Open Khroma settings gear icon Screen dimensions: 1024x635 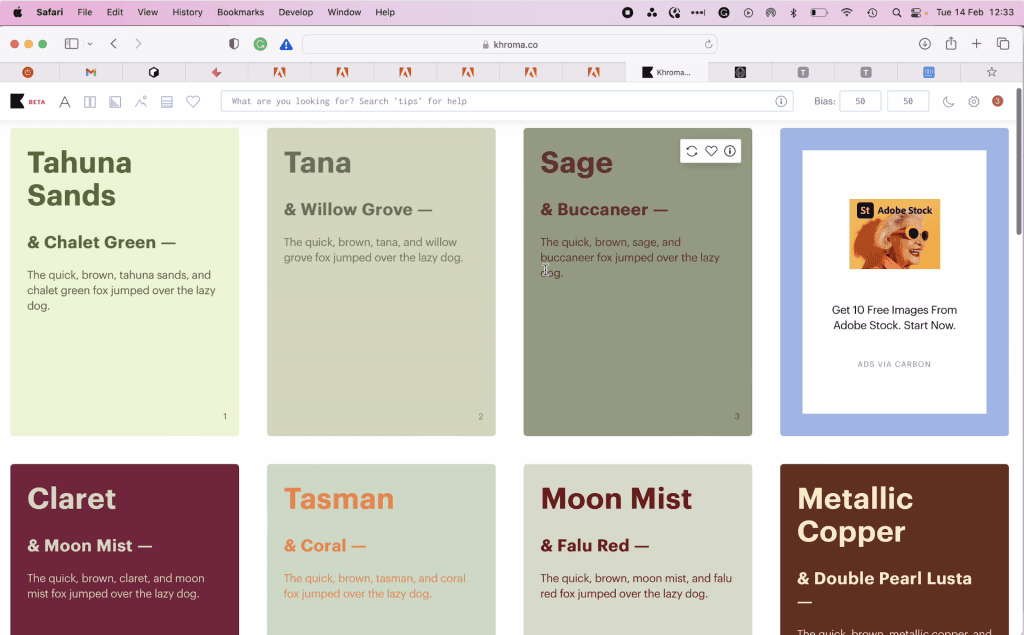974,101
